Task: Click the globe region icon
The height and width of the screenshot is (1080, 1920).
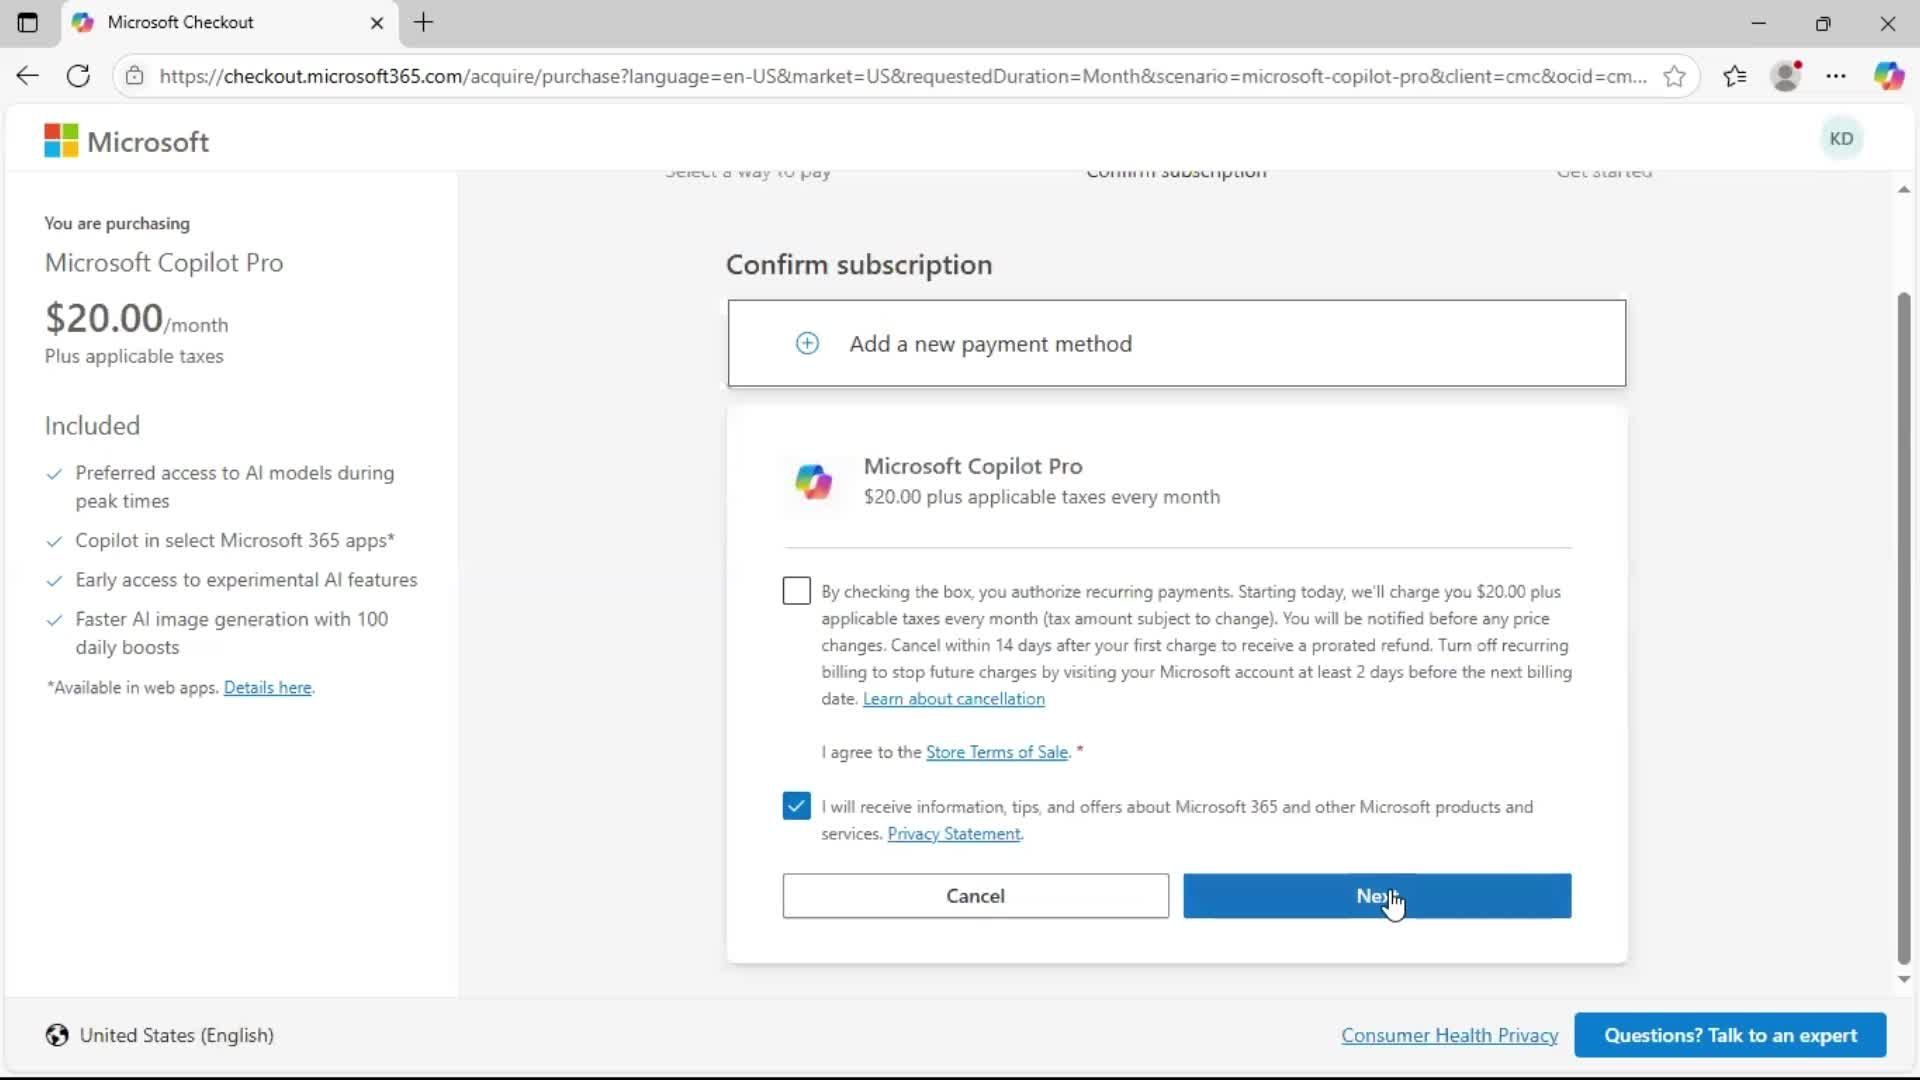Action: click(x=57, y=1035)
